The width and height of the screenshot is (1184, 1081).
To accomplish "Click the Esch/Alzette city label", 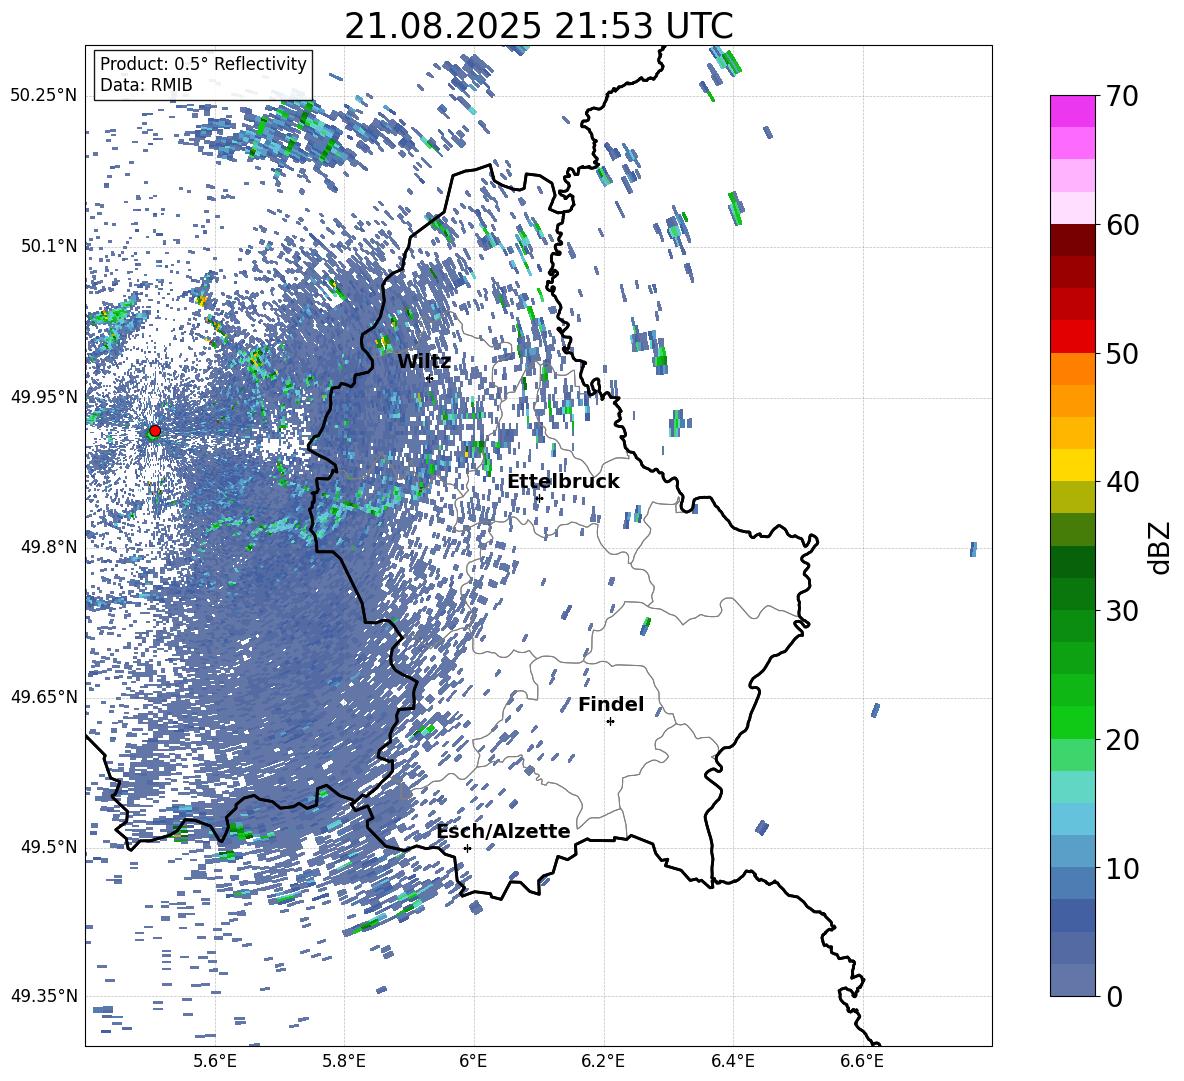I will point(503,831).
